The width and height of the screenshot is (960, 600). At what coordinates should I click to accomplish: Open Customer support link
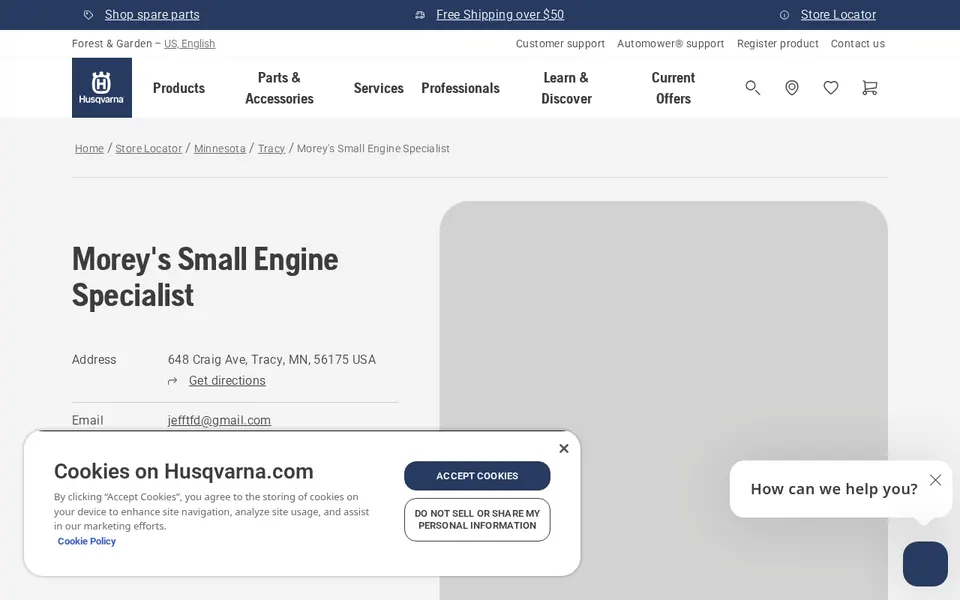560,43
